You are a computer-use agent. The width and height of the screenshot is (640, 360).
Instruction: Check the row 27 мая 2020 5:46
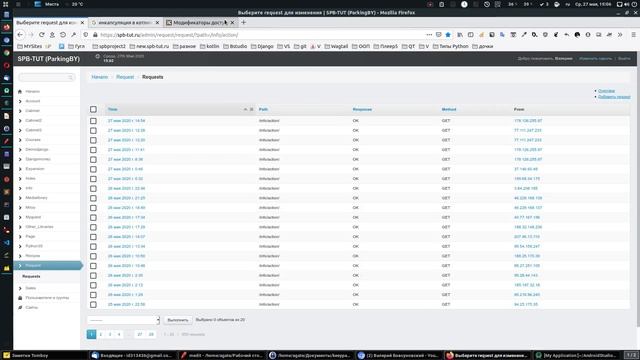[x=93, y=169]
